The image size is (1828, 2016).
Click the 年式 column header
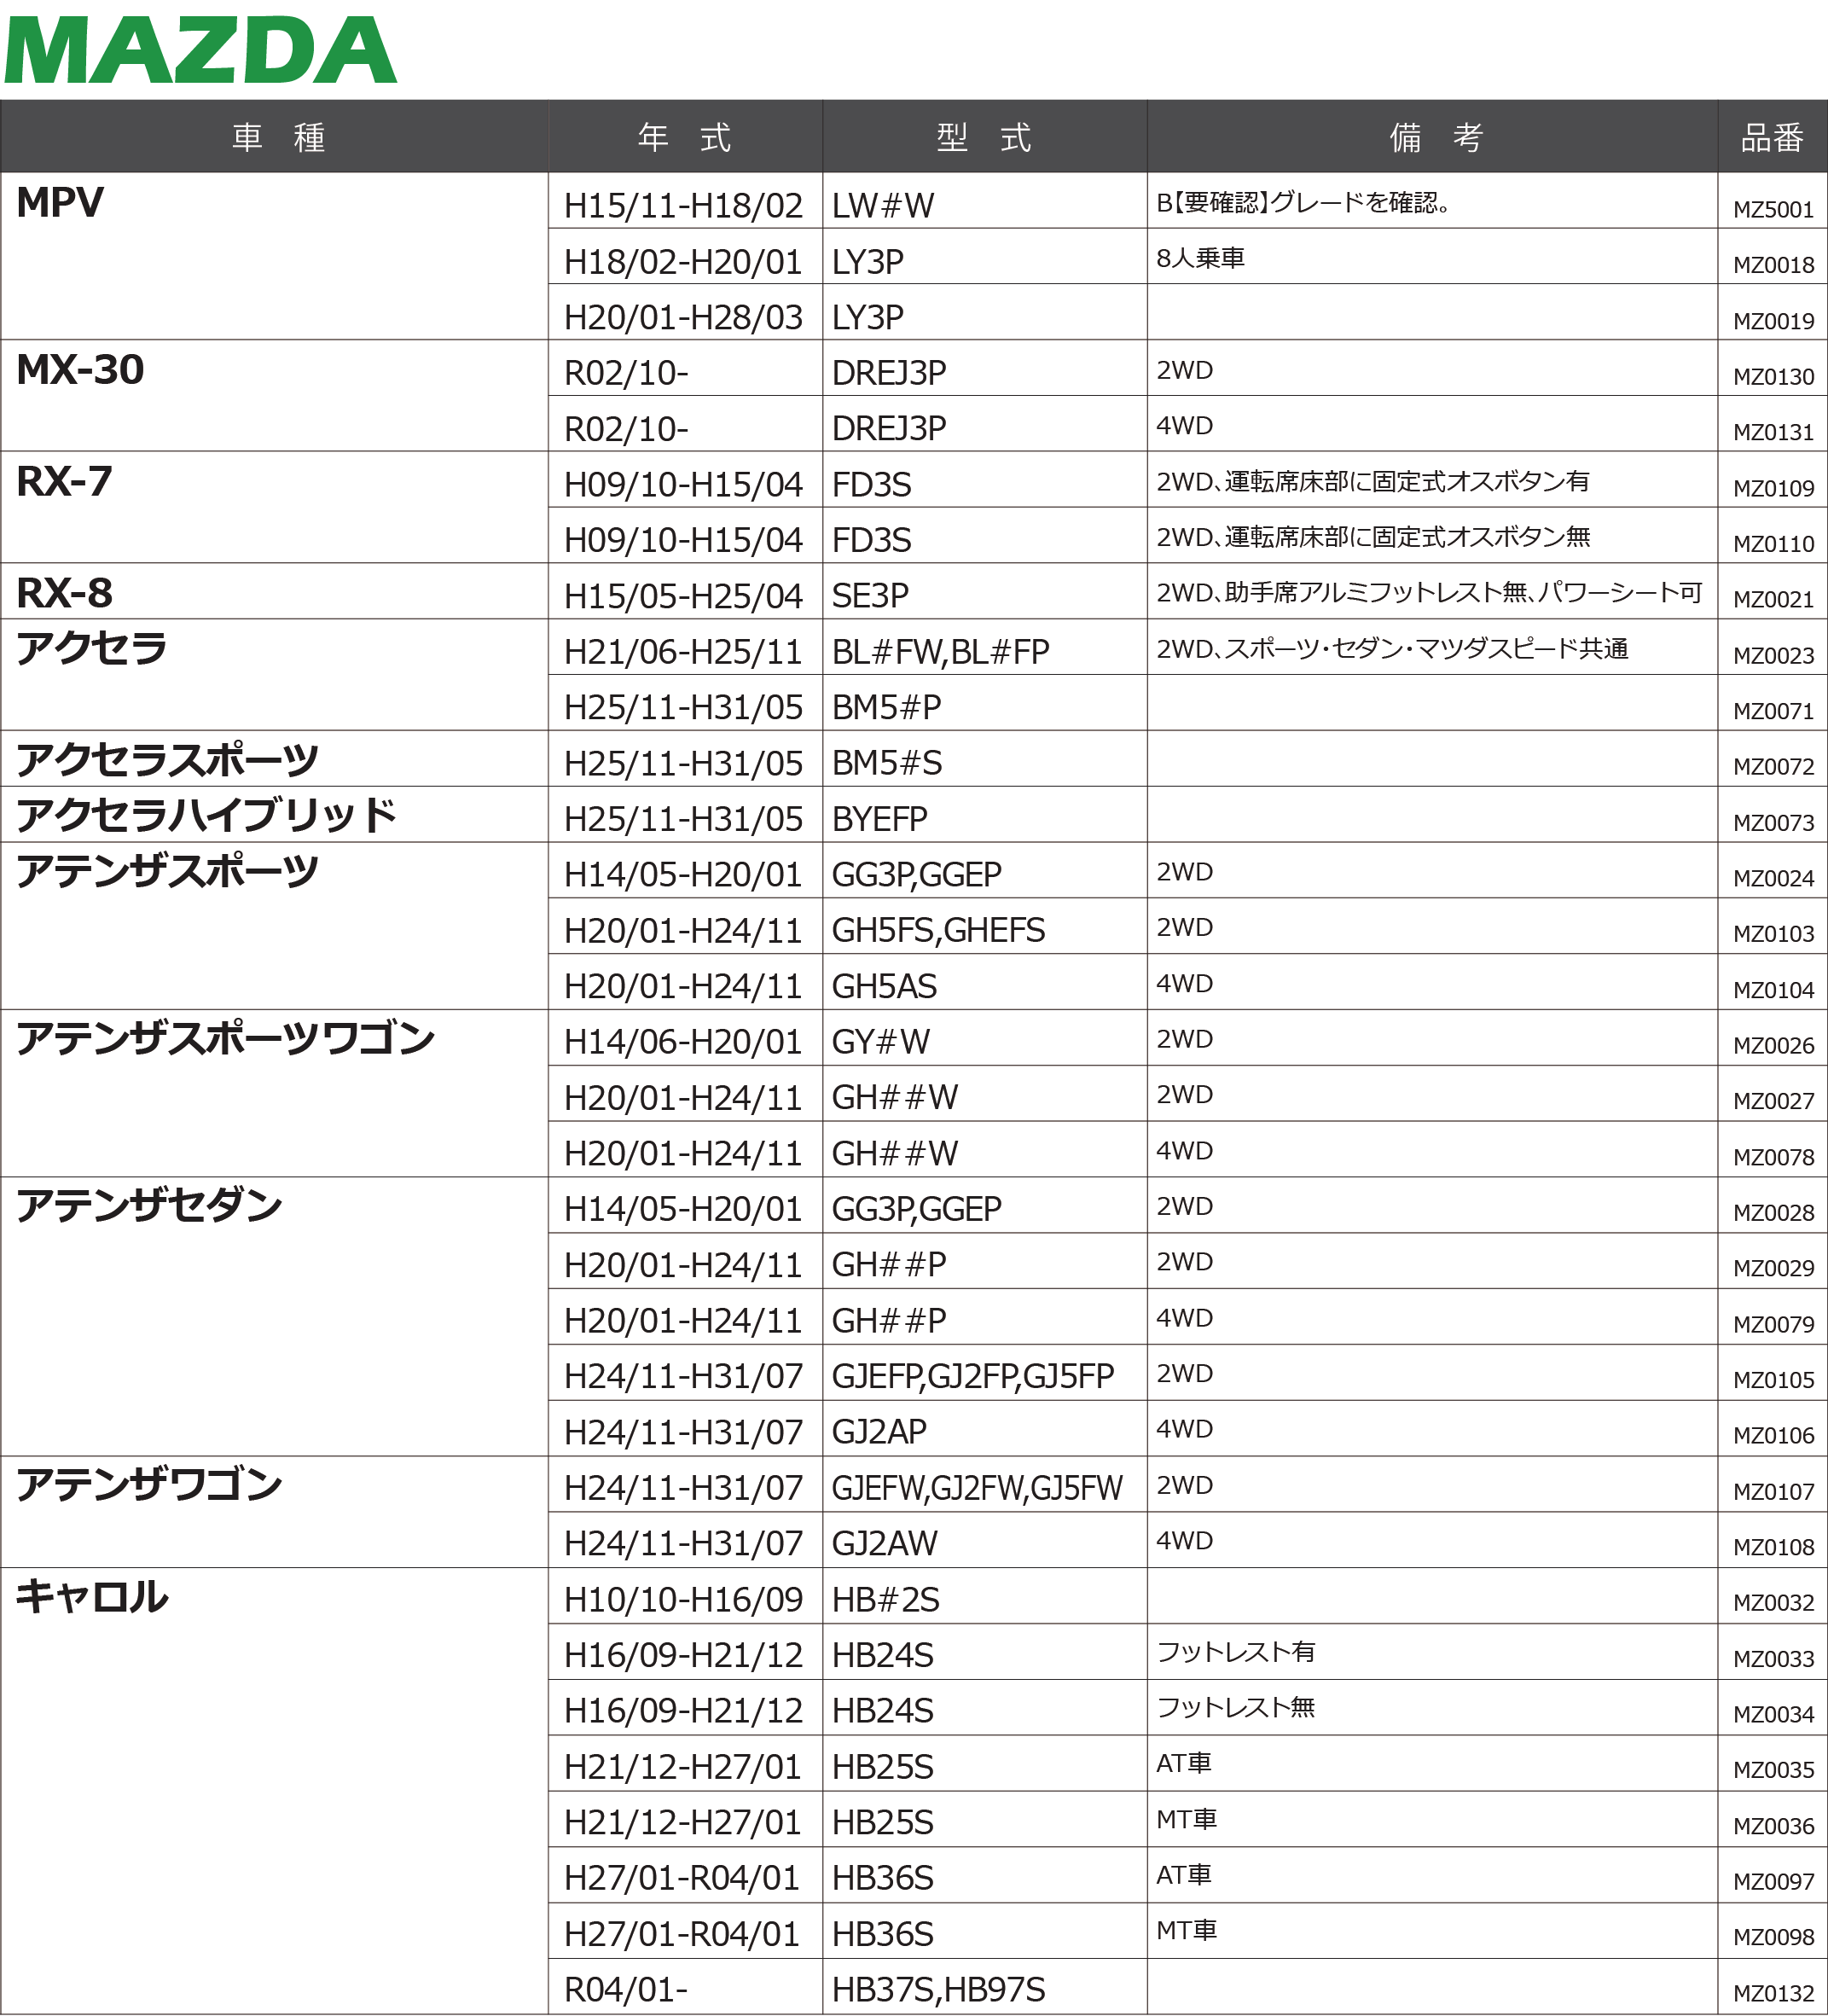coord(685,137)
